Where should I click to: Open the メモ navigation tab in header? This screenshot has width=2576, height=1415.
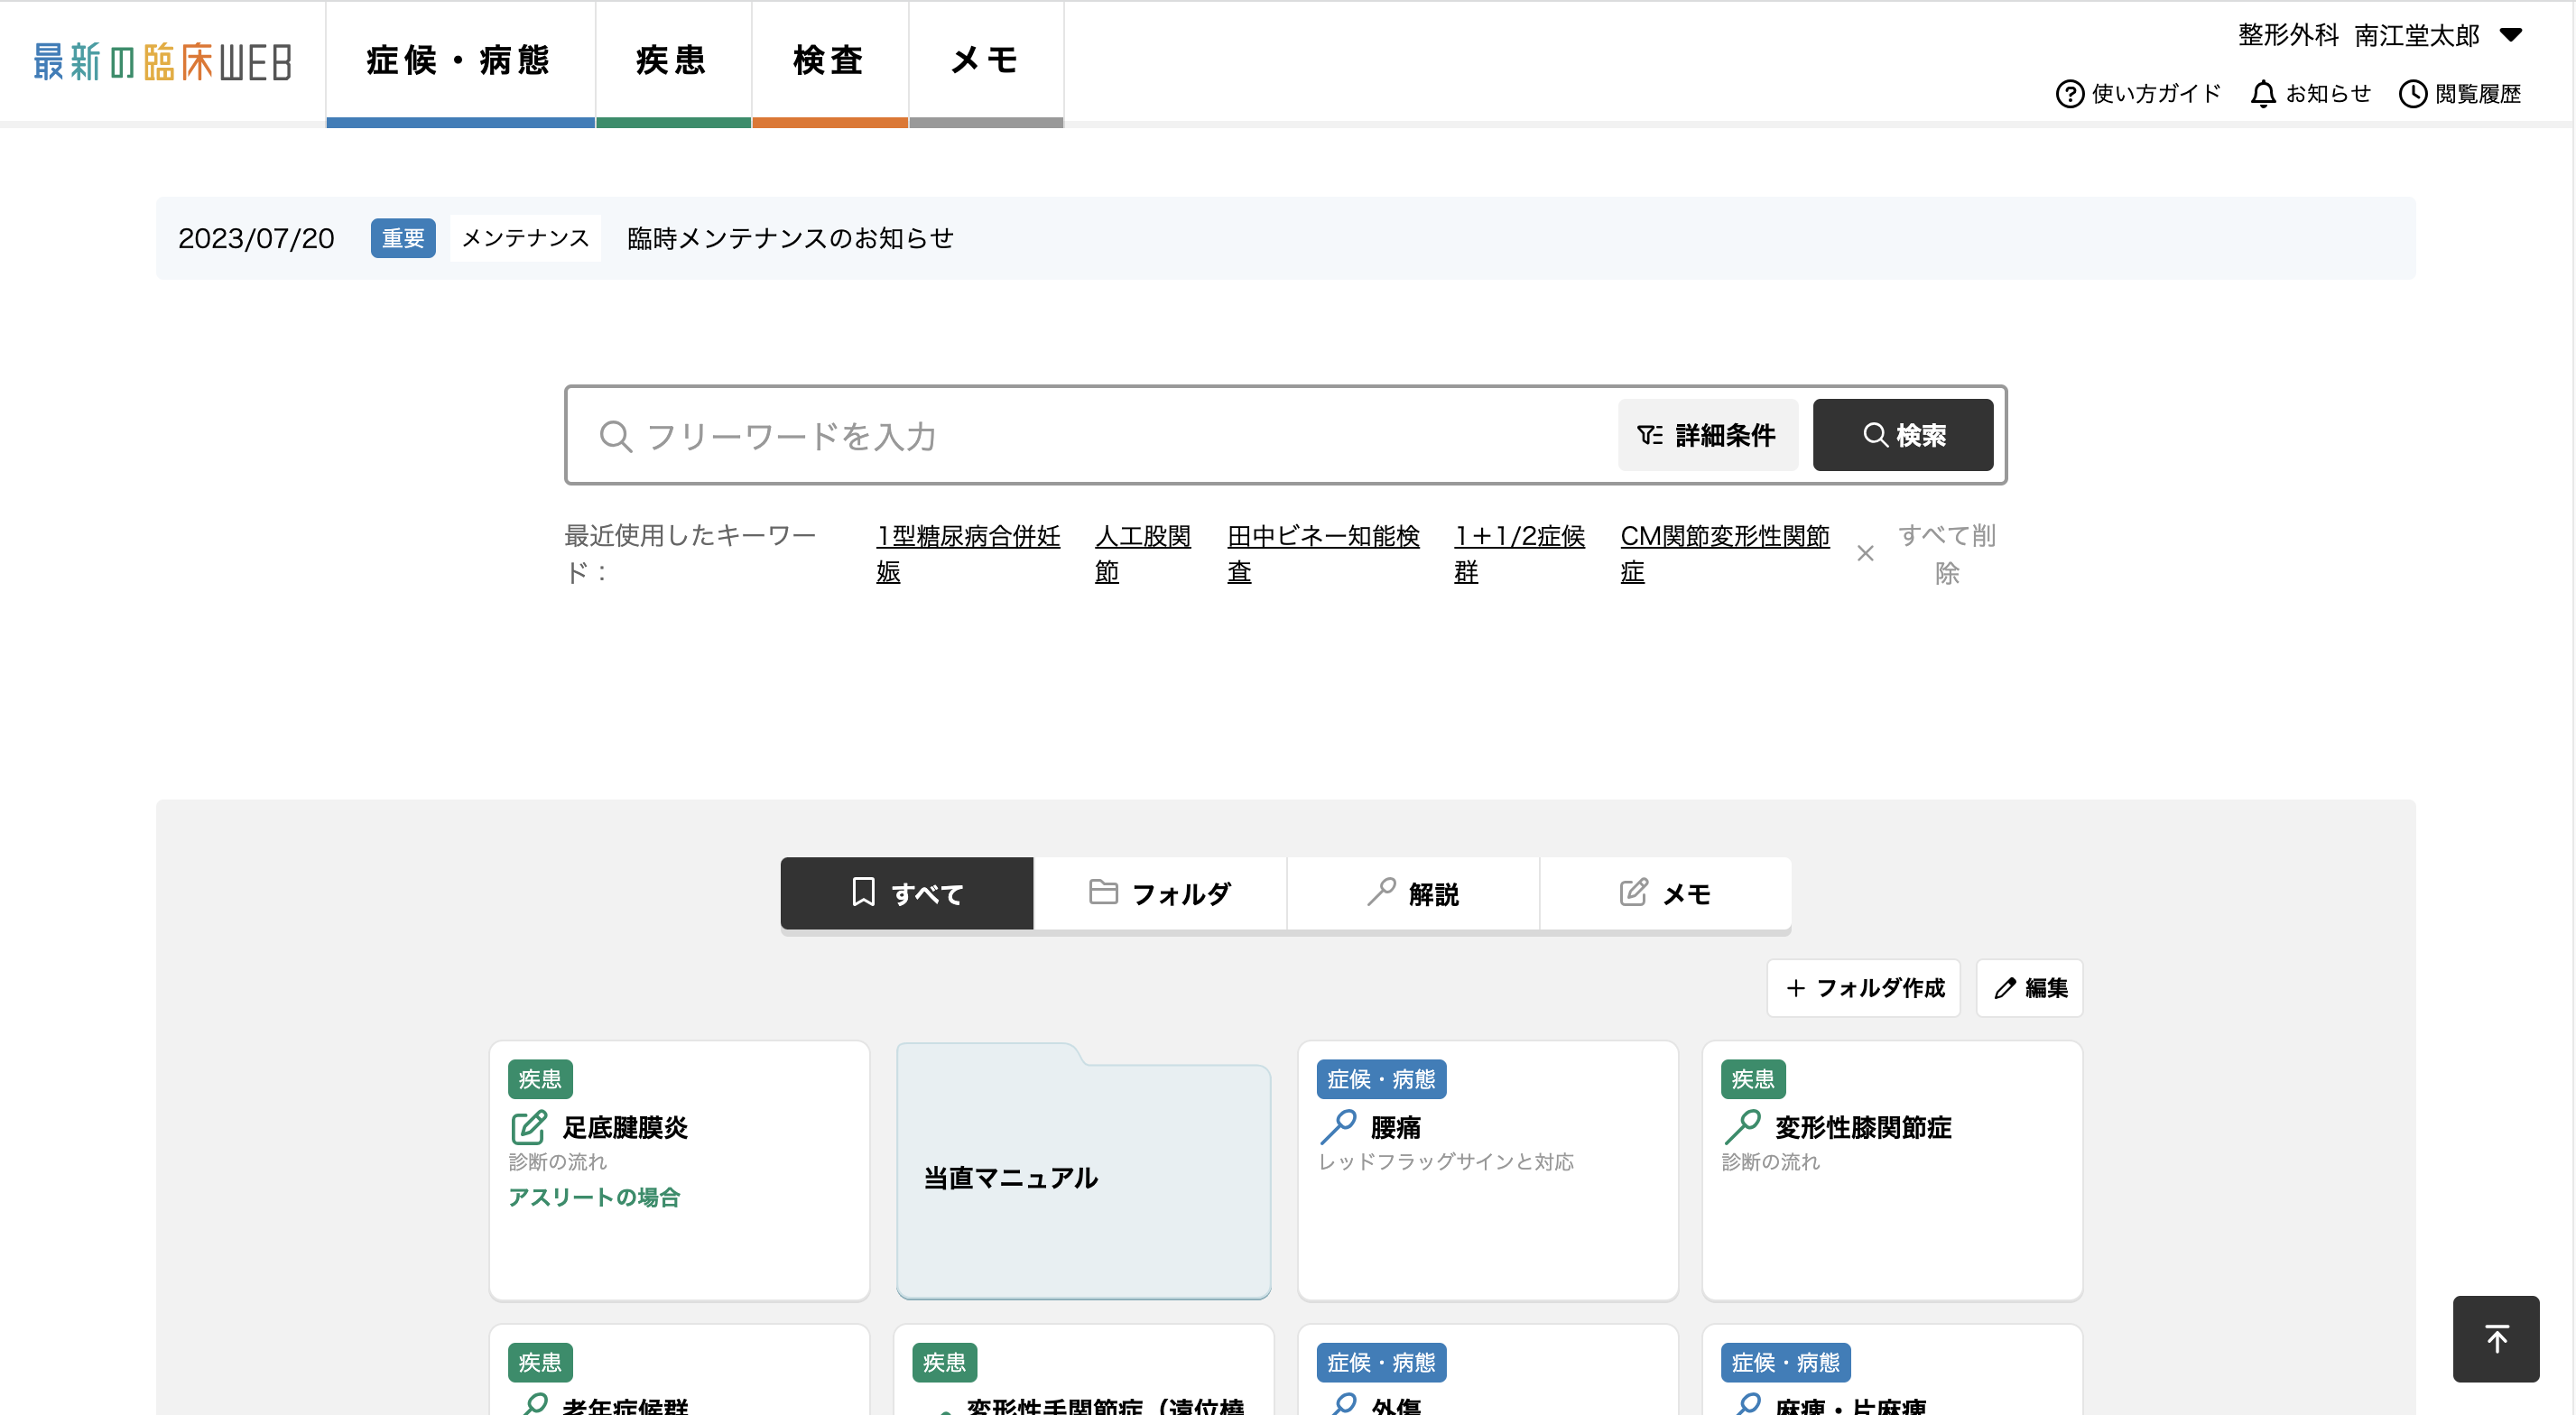(x=985, y=62)
